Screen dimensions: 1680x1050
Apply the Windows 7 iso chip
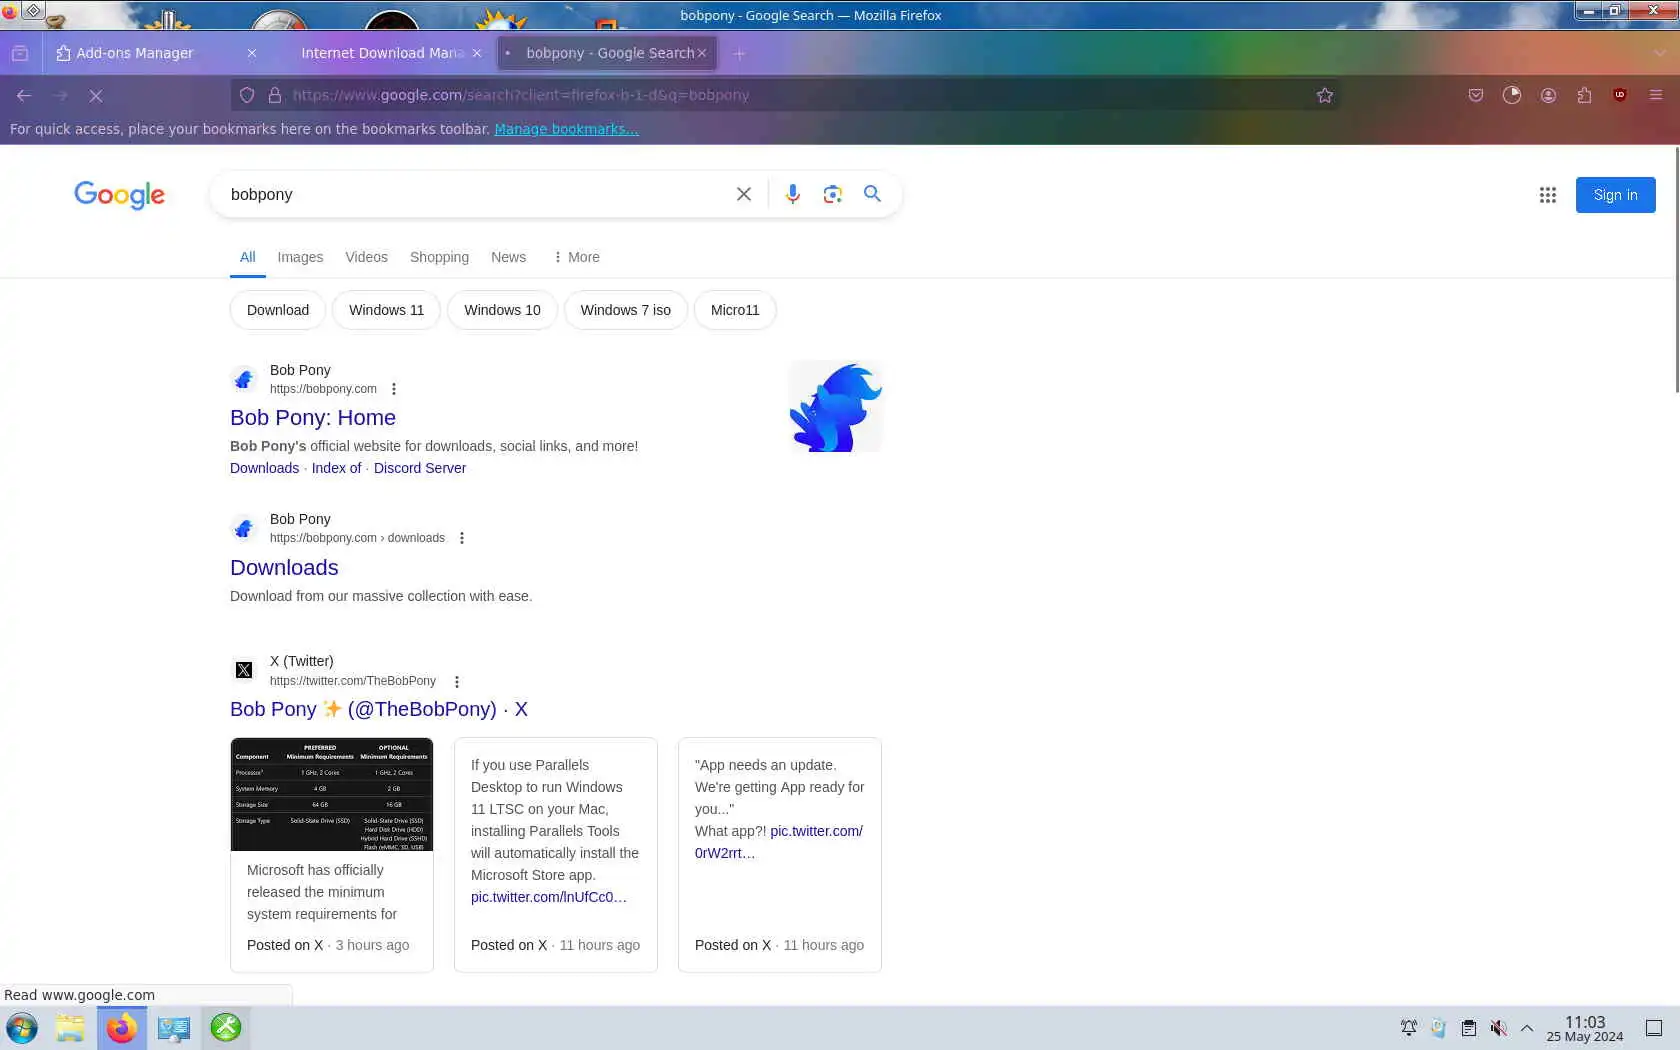tap(625, 310)
